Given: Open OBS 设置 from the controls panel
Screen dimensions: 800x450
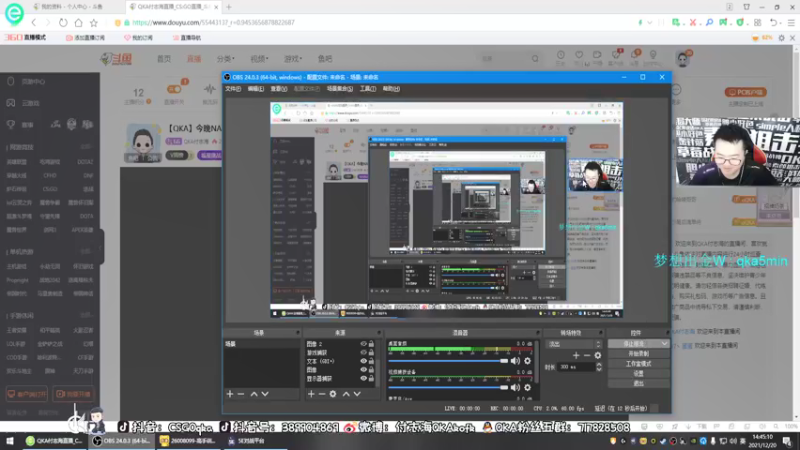Looking at the screenshot, I should coord(638,373).
